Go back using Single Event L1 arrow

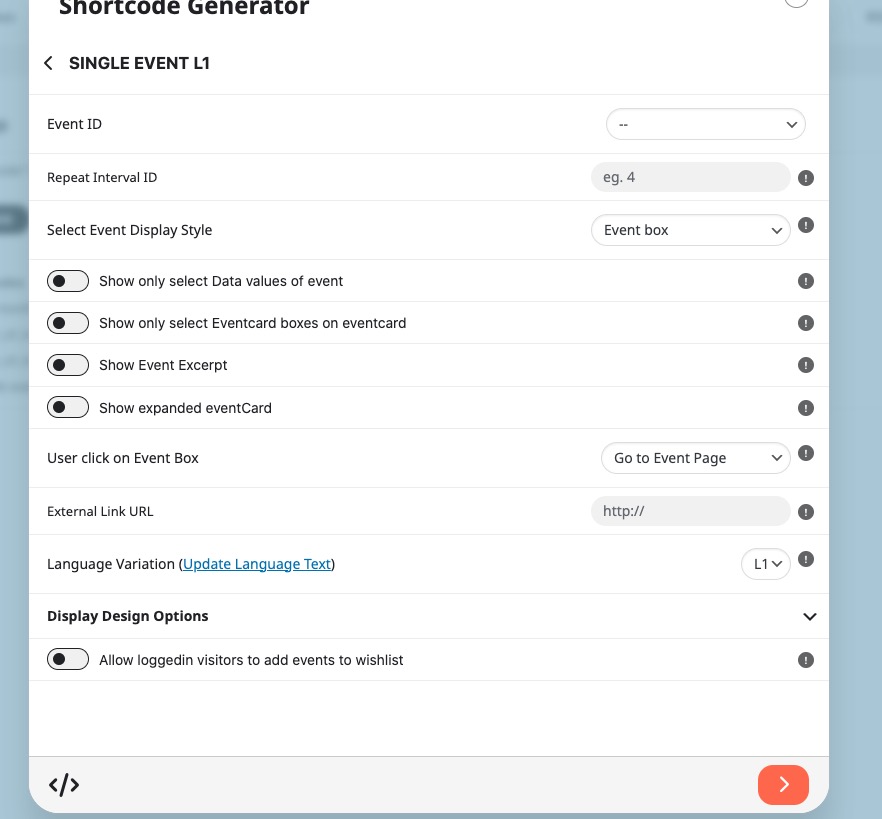coord(49,63)
